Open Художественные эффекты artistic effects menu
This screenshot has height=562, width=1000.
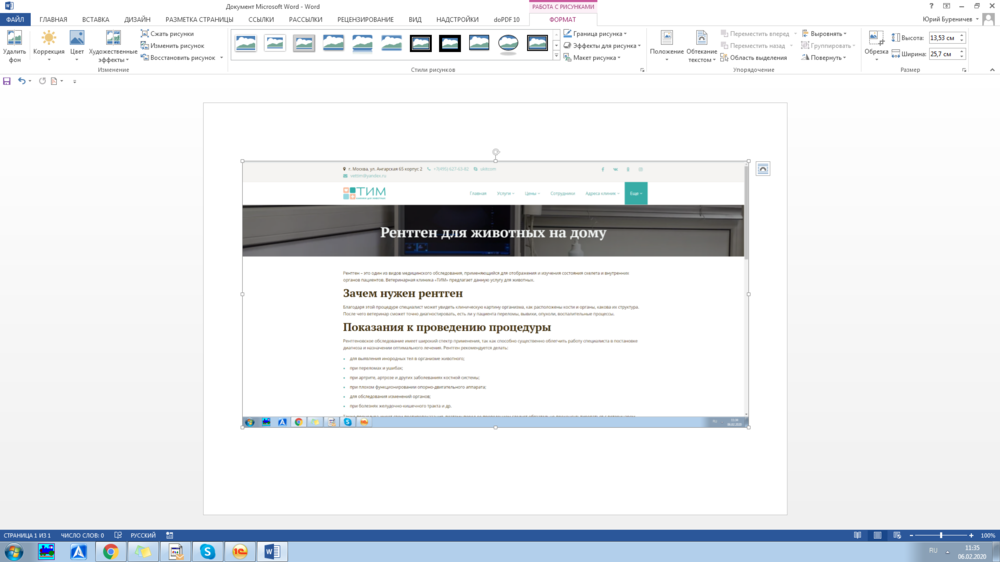pos(113,46)
